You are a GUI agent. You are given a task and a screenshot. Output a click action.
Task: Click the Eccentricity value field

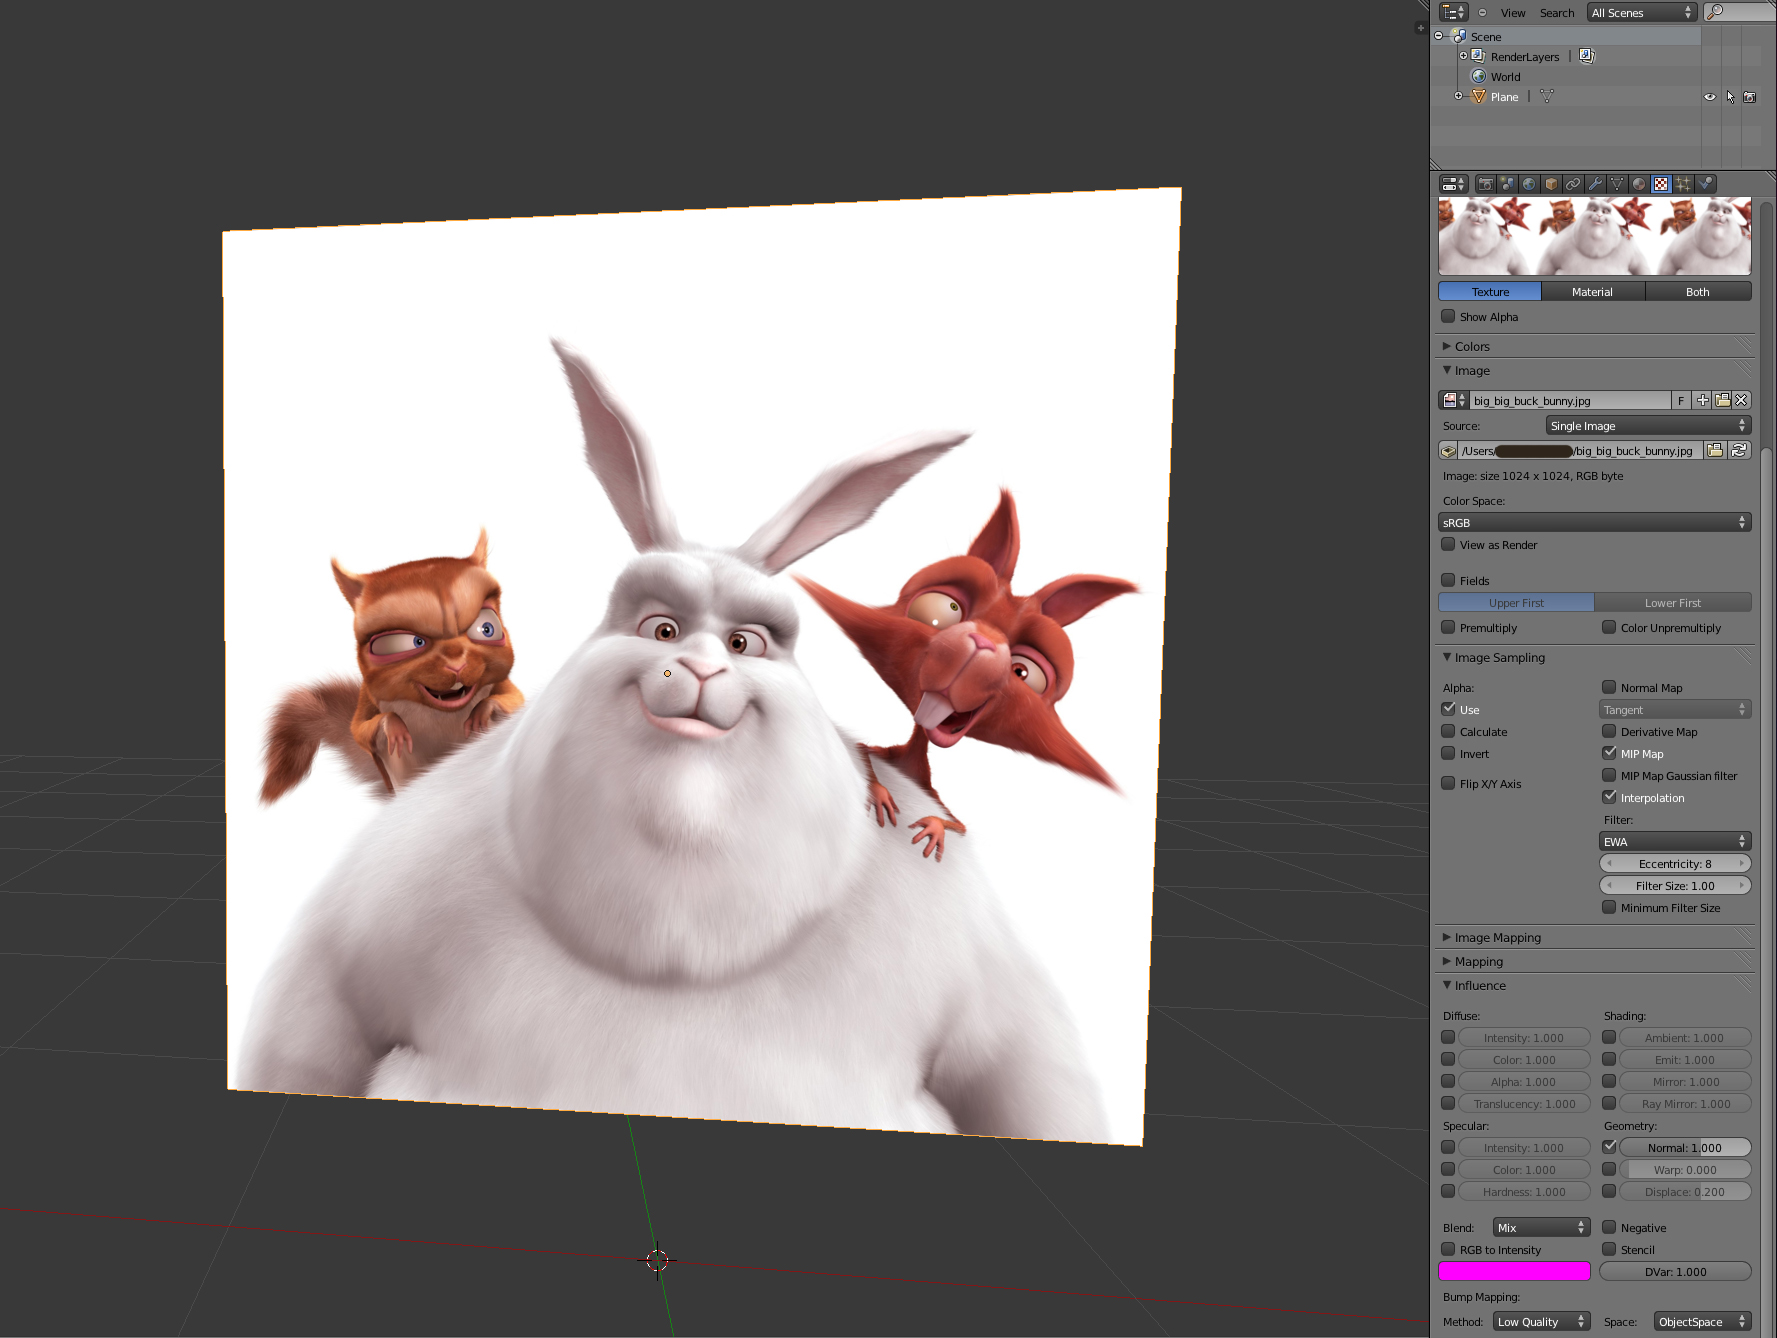[x=1675, y=864]
